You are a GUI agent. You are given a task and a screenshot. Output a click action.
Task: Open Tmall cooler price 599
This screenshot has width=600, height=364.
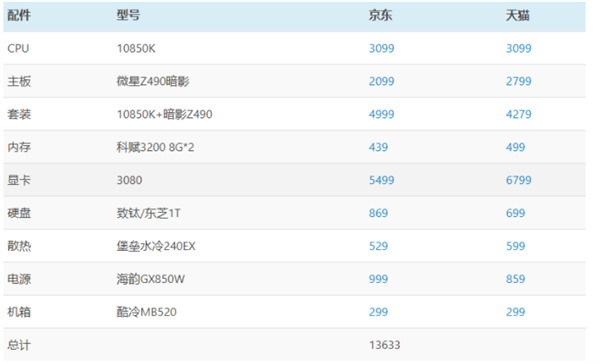(x=515, y=246)
